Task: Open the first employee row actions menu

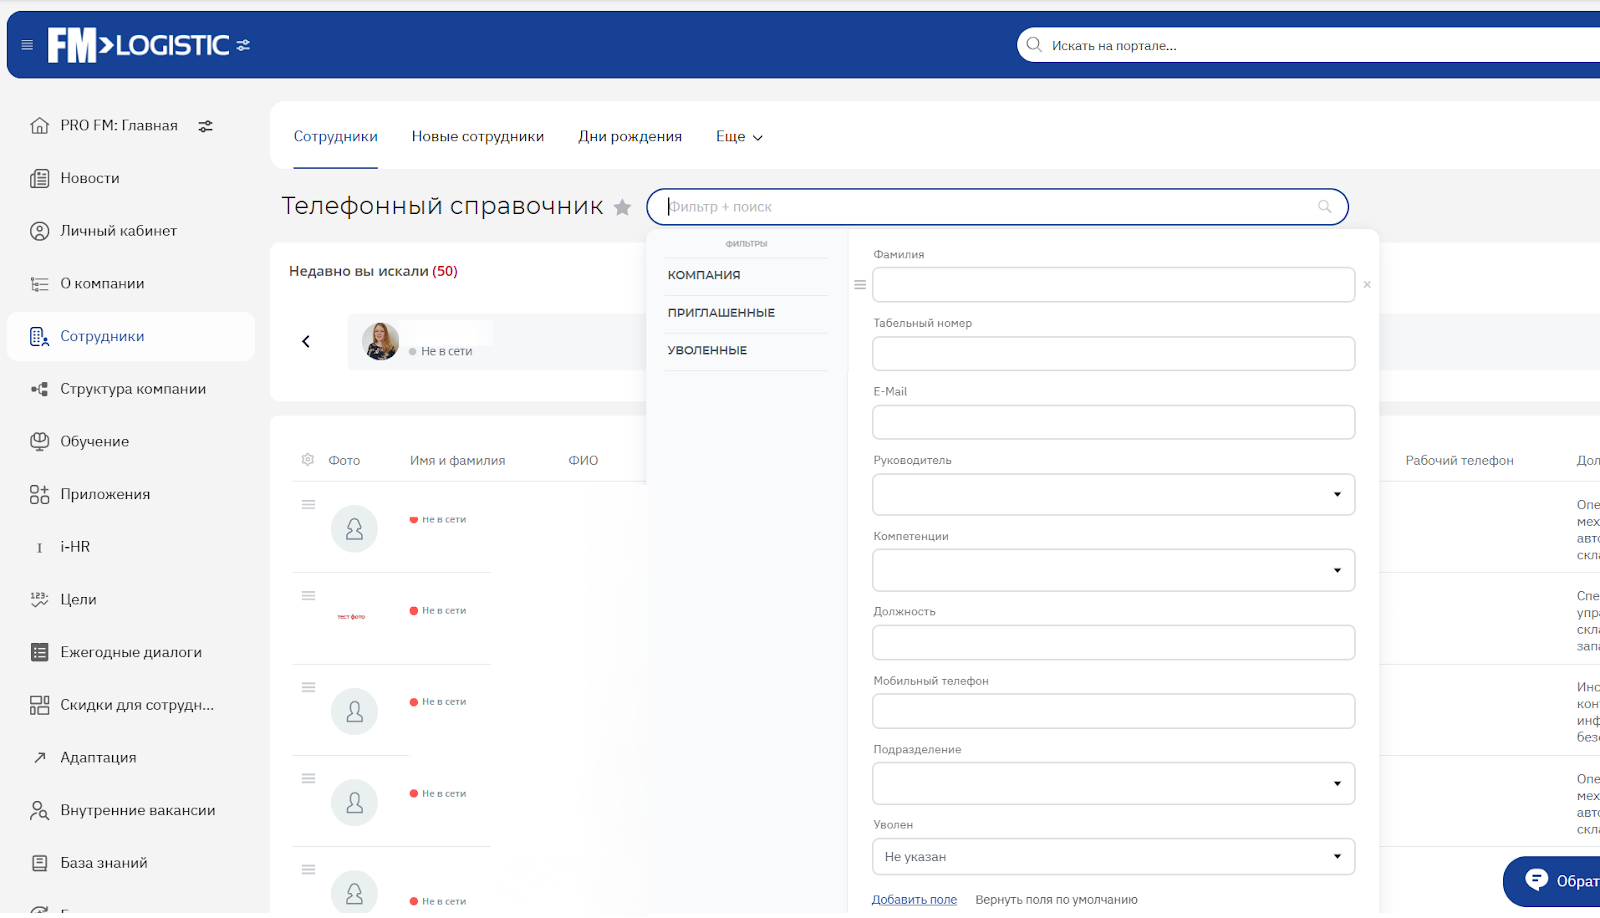Action: [x=309, y=505]
